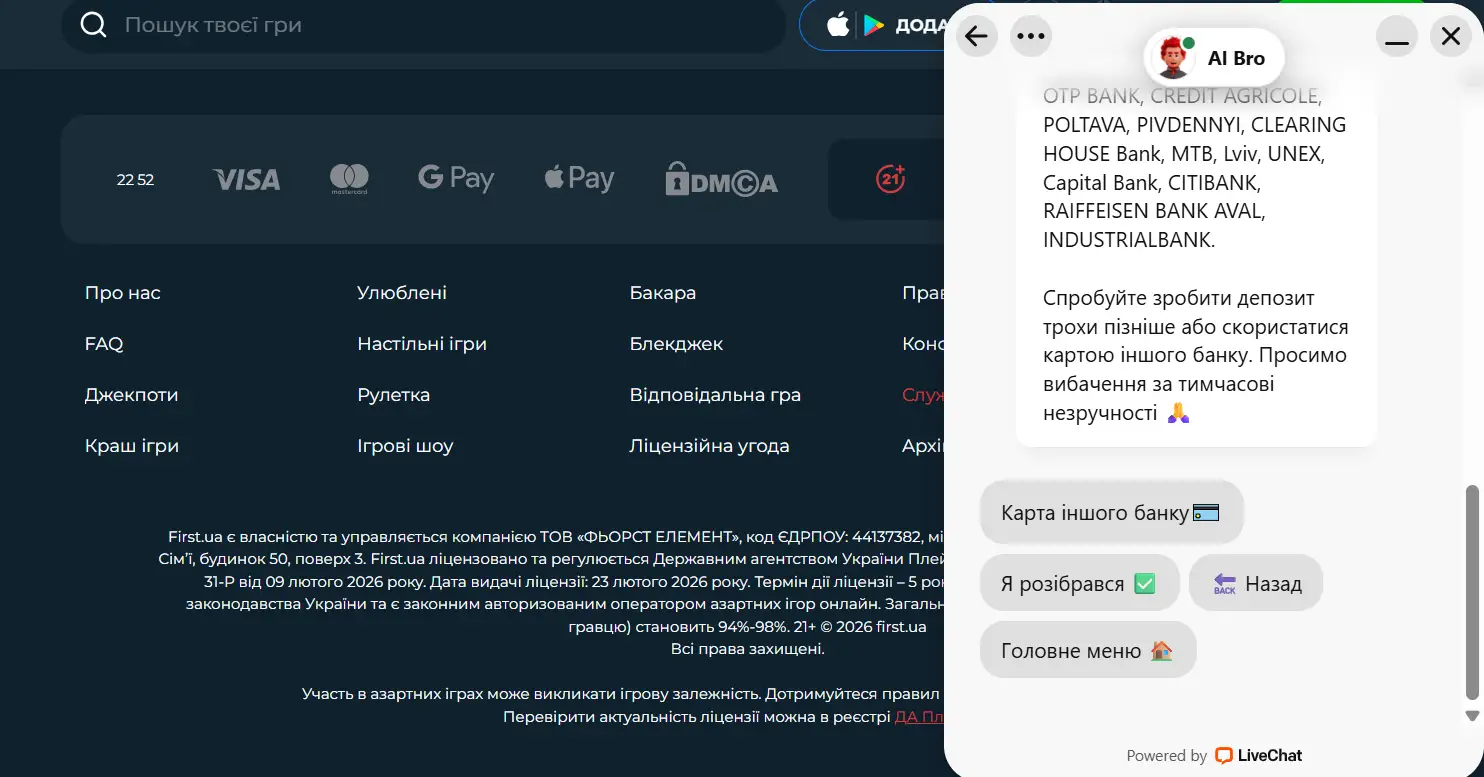The image size is (1484, 777).
Task: Open the Бакара link
Action: point(663,293)
